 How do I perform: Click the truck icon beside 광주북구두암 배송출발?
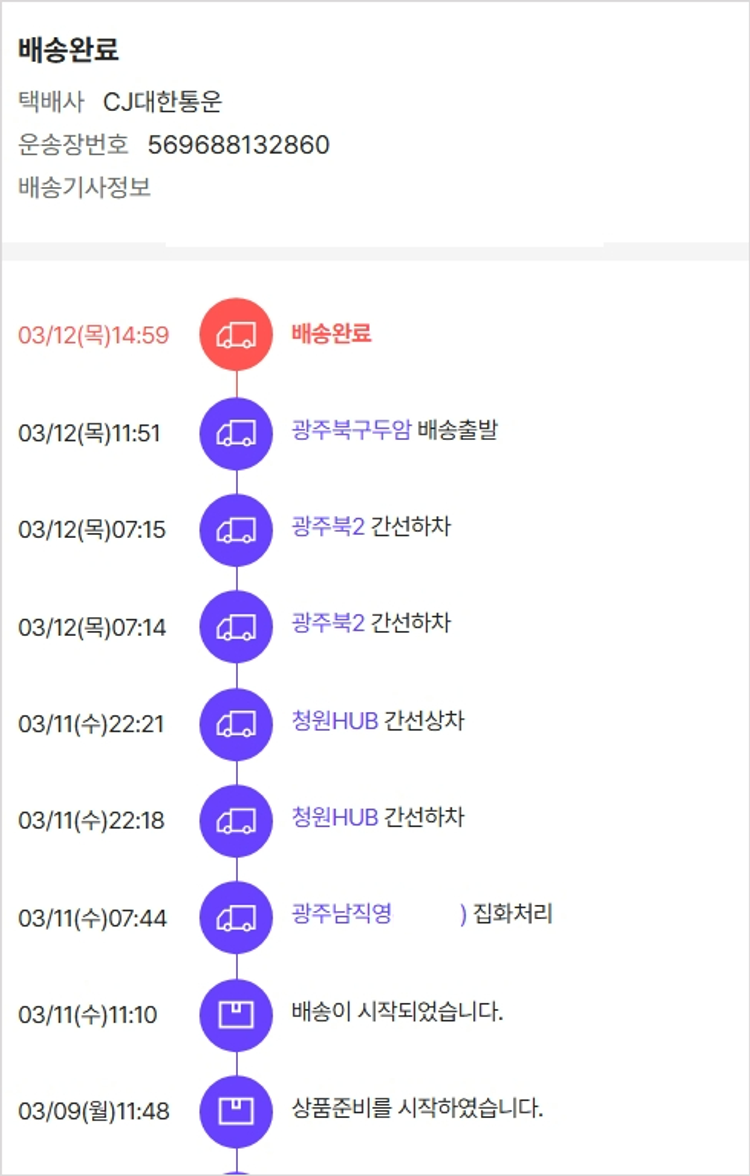[x=236, y=433]
